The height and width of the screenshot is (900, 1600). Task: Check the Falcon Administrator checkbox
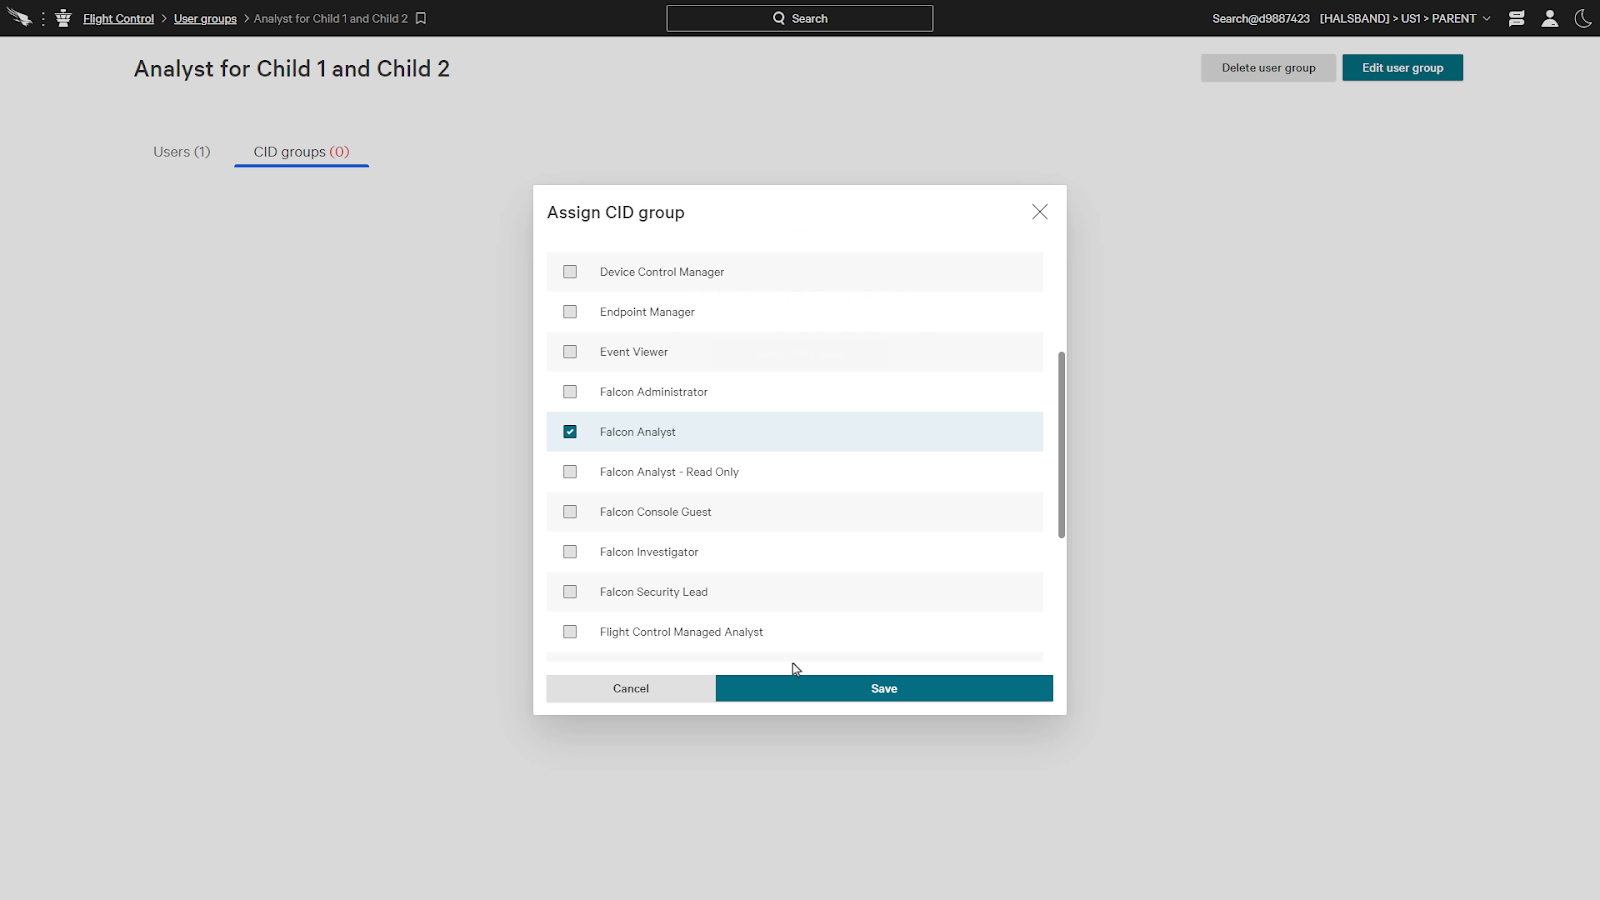tap(570, 392)
